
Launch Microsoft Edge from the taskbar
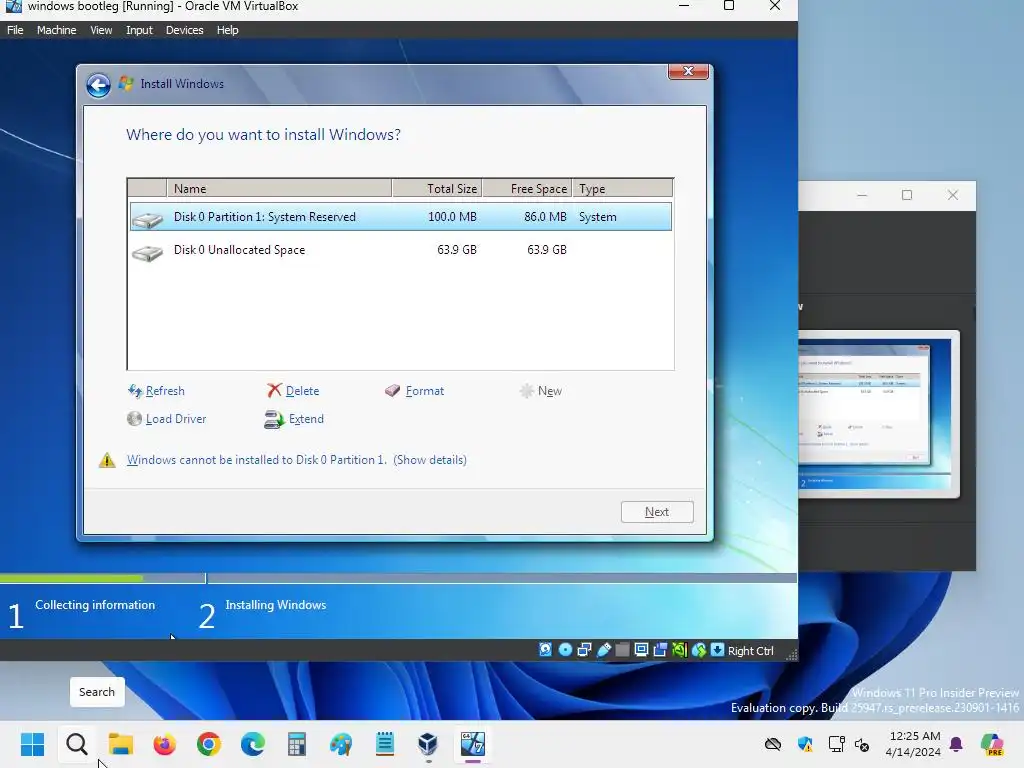[x=253, y=744]
